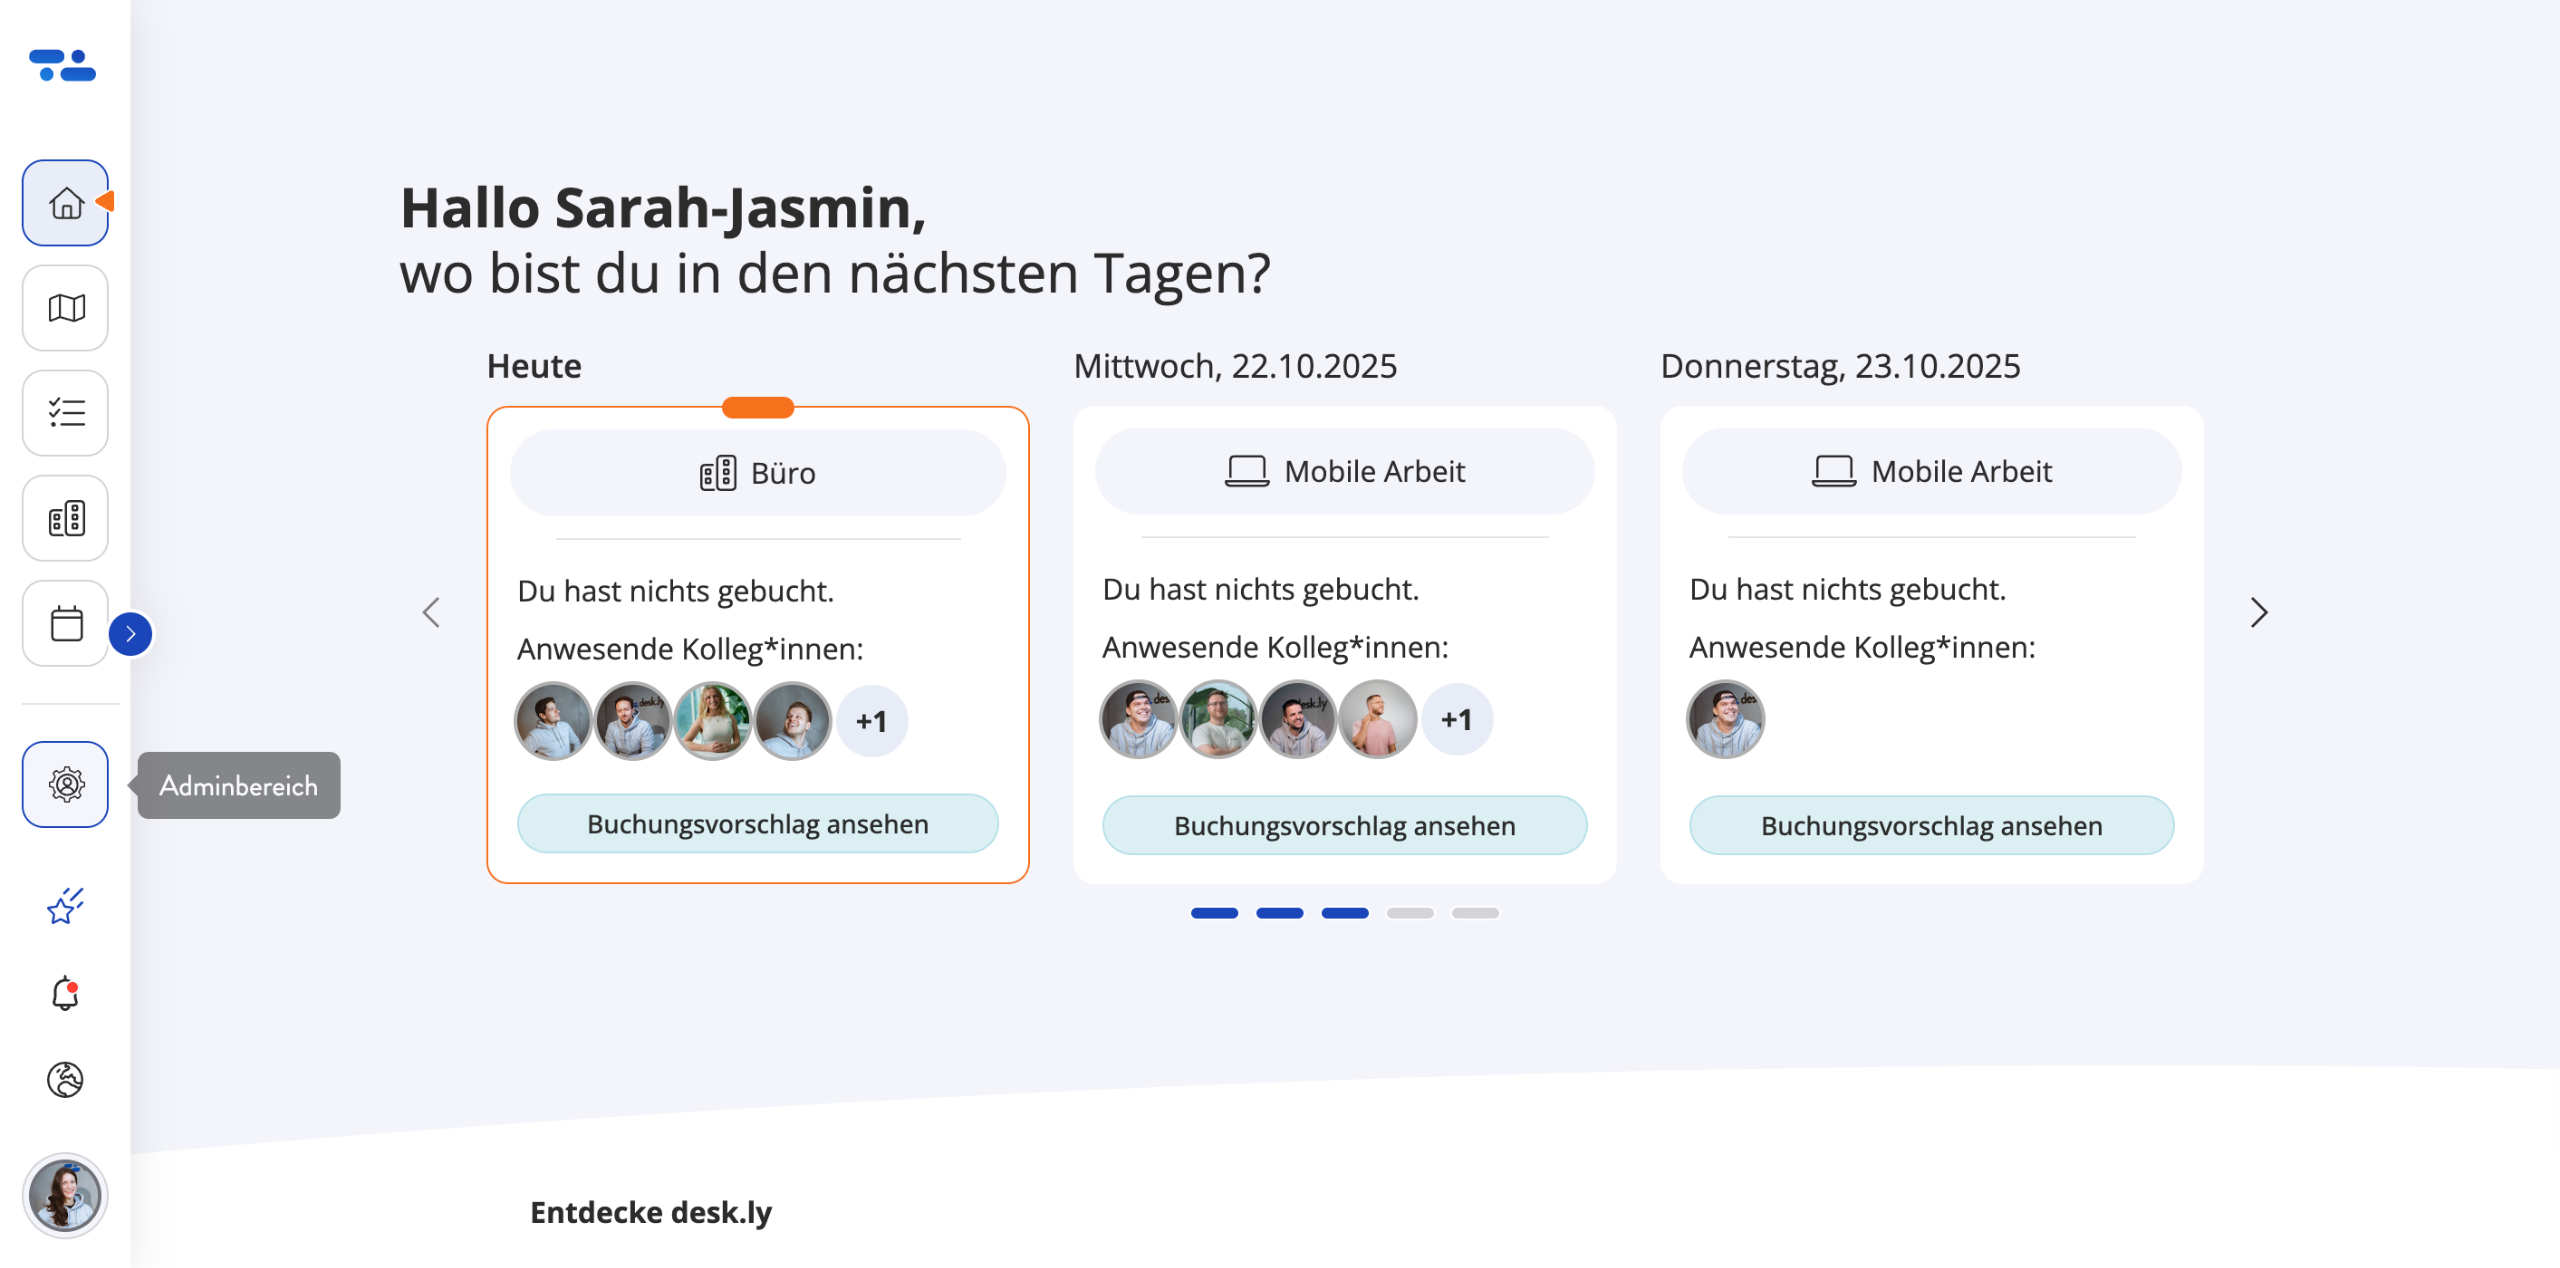Open the user profile avatar

pyautogui.click(x=66, y=1195)
